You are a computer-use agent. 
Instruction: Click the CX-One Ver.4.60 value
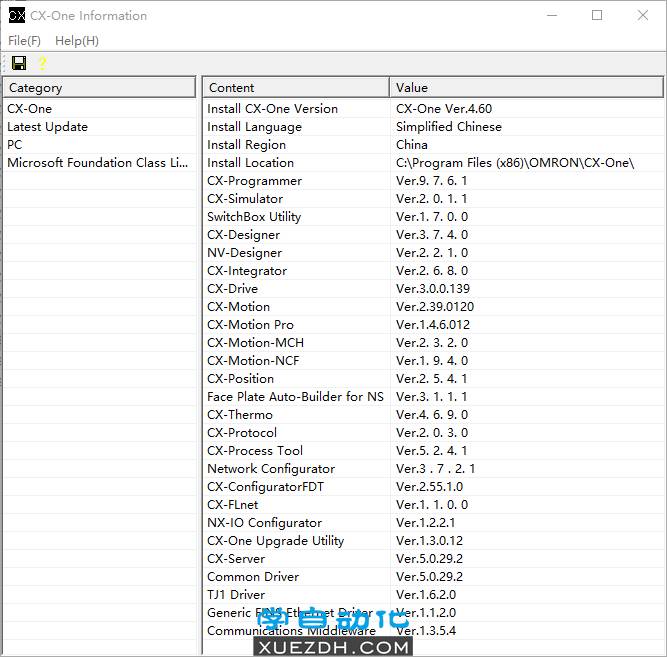tap(444, 109)
